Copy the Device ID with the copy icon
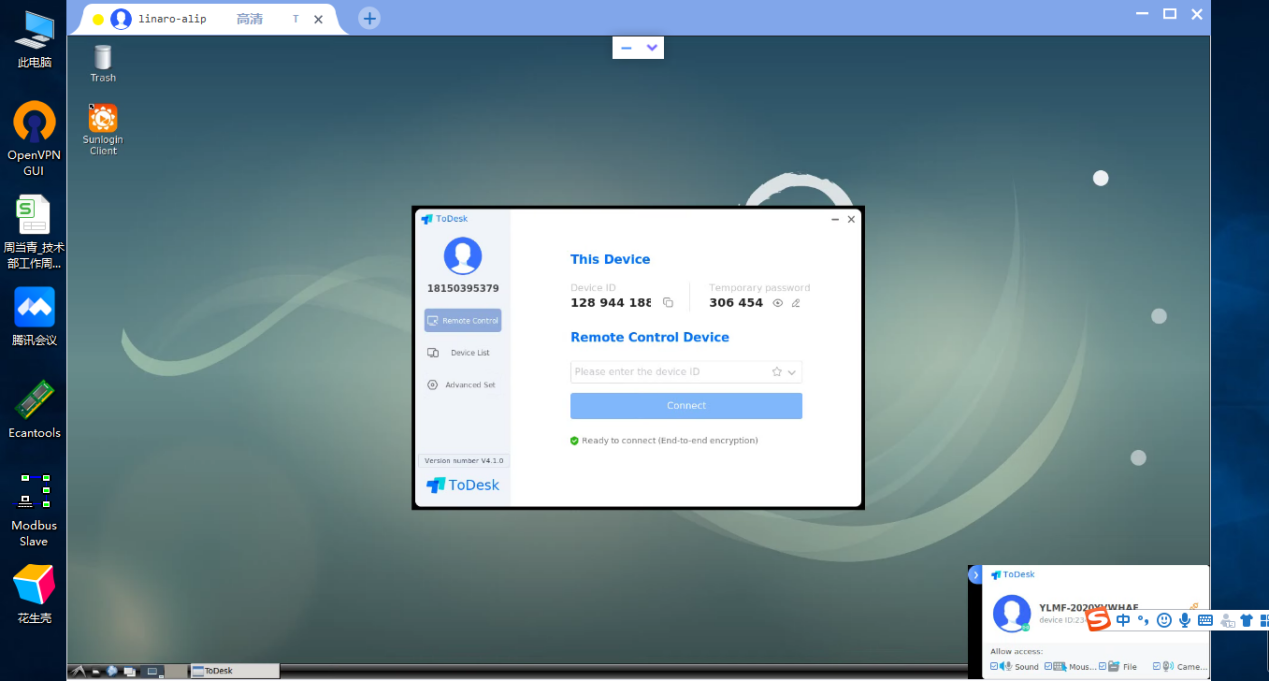This screenshot has height=681, width=1269. 668,303
